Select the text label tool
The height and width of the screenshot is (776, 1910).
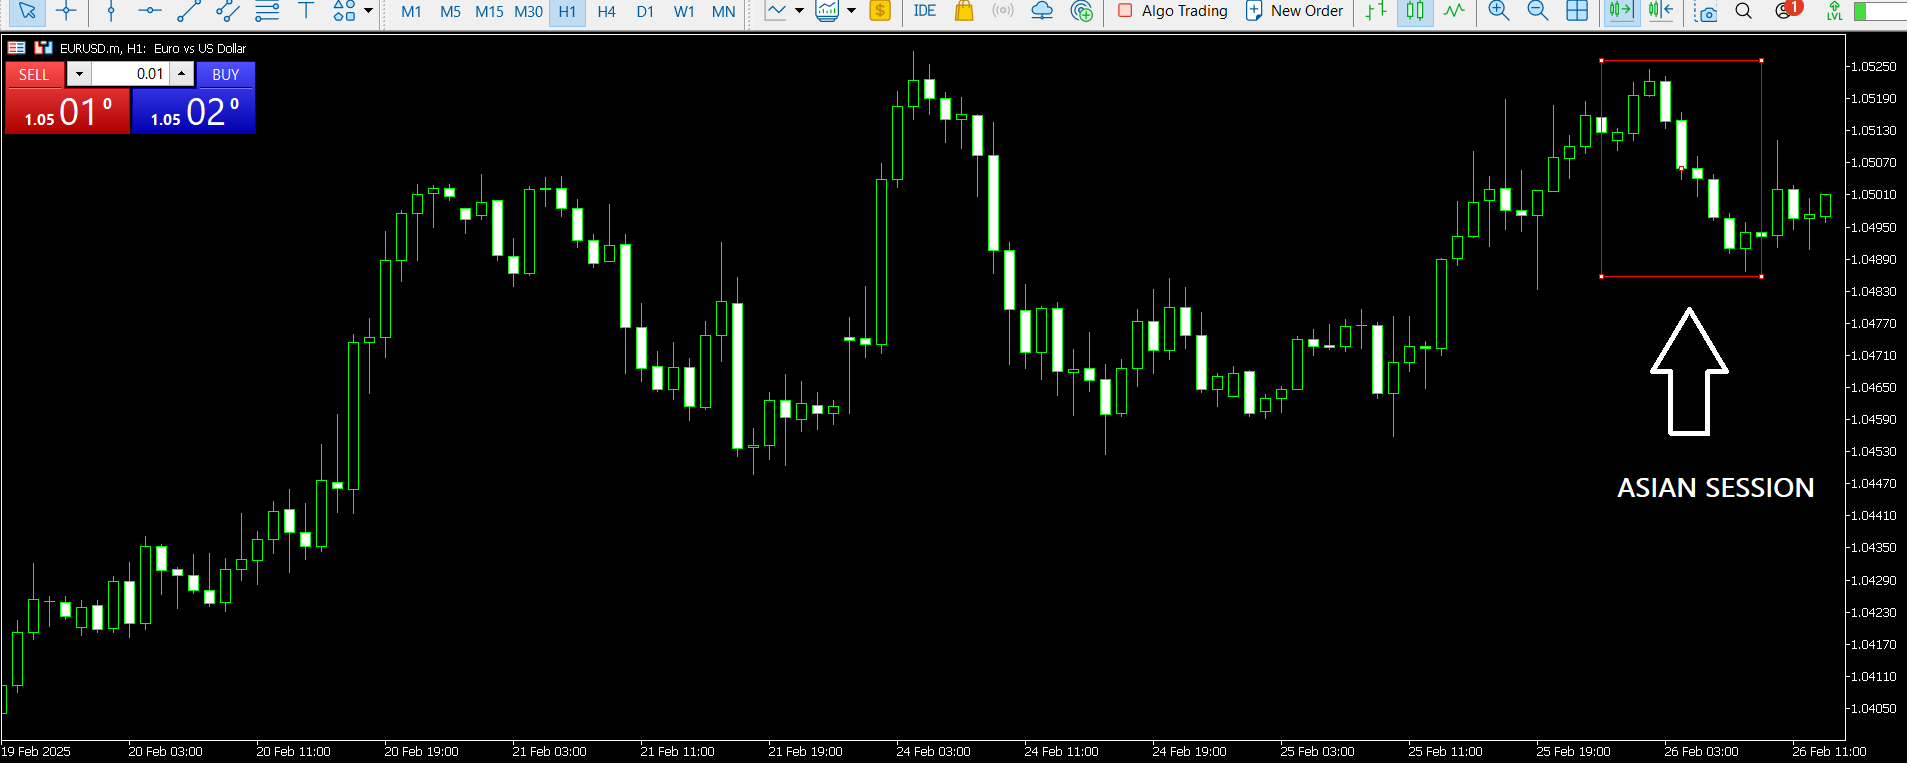[306, 11]
